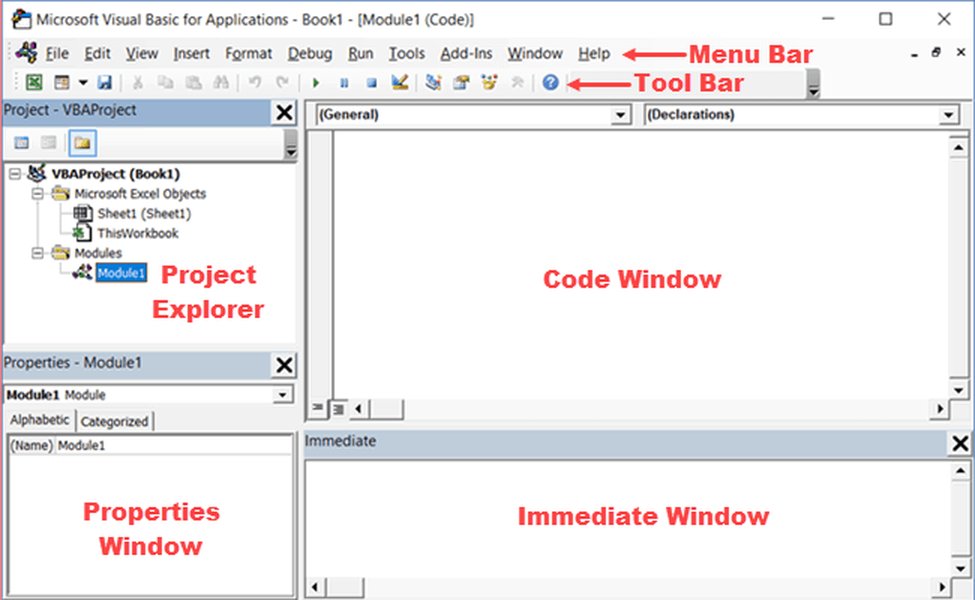Click the Undo arrow icon
The width and height of the screenshot is (975, 600).
254,82
